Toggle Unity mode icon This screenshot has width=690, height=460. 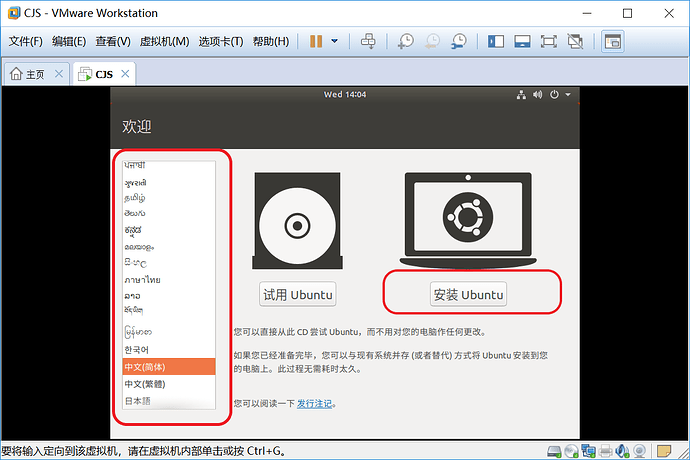(x=575, y=41)
